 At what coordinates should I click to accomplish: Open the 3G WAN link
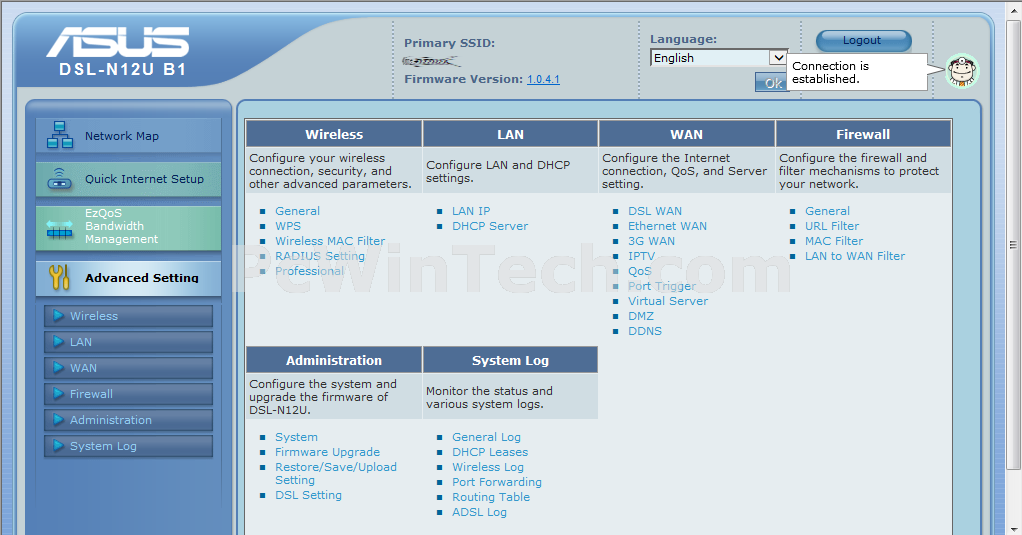(652, 240)
